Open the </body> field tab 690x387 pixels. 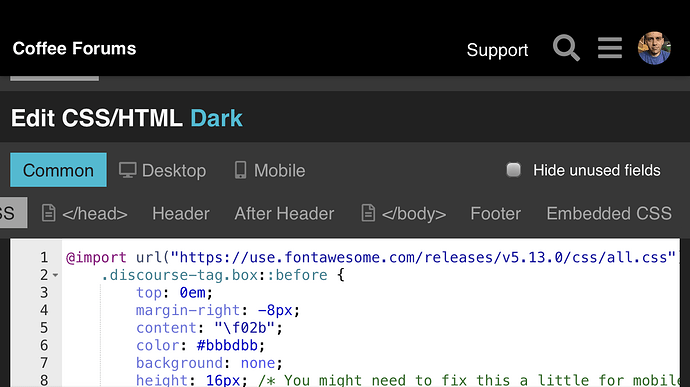pyautogui.click(x=404, y=214)
